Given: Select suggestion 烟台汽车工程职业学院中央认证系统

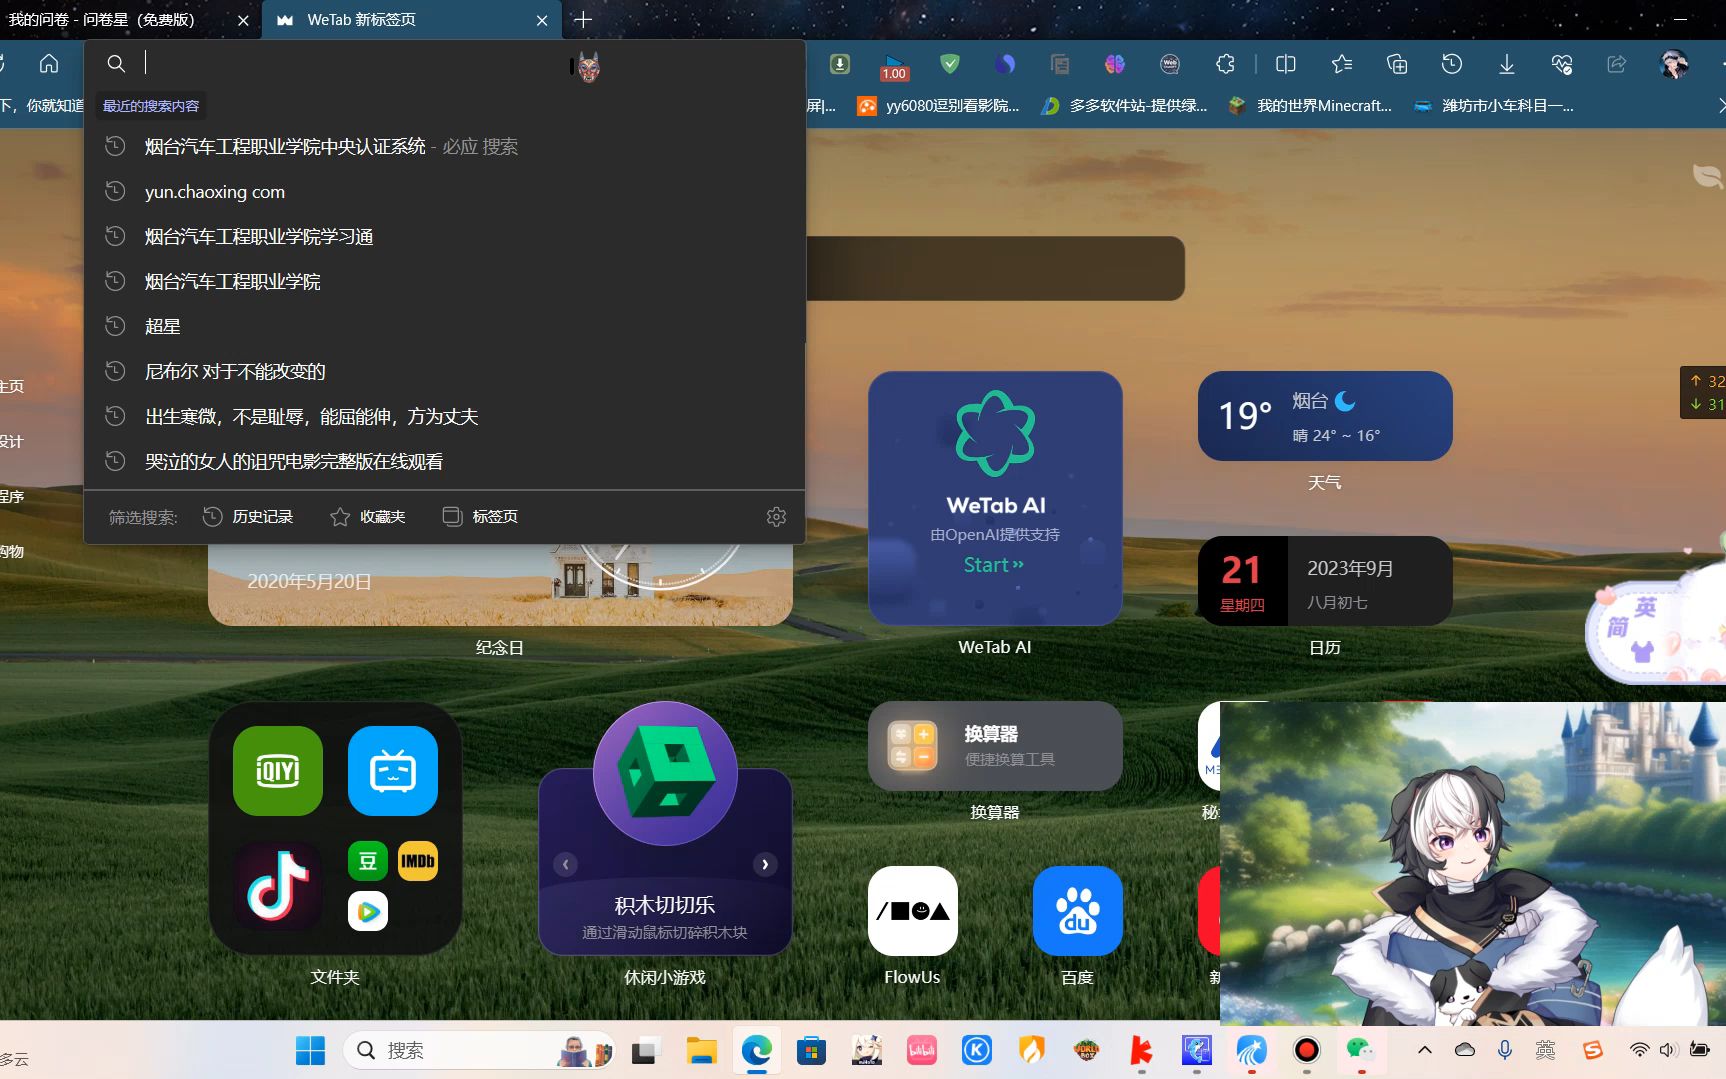Looking at the screenshot, I should [x=445, y=147].
